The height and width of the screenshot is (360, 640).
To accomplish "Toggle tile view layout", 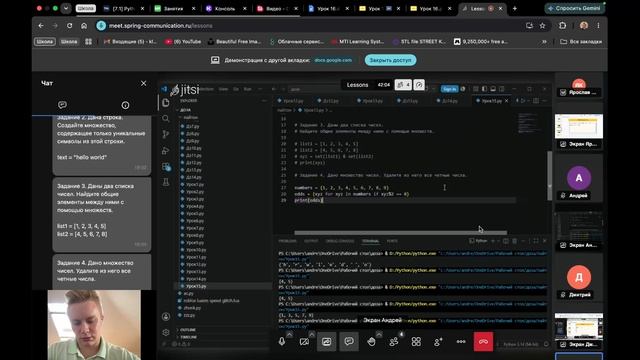I will (x=416, y=342).
